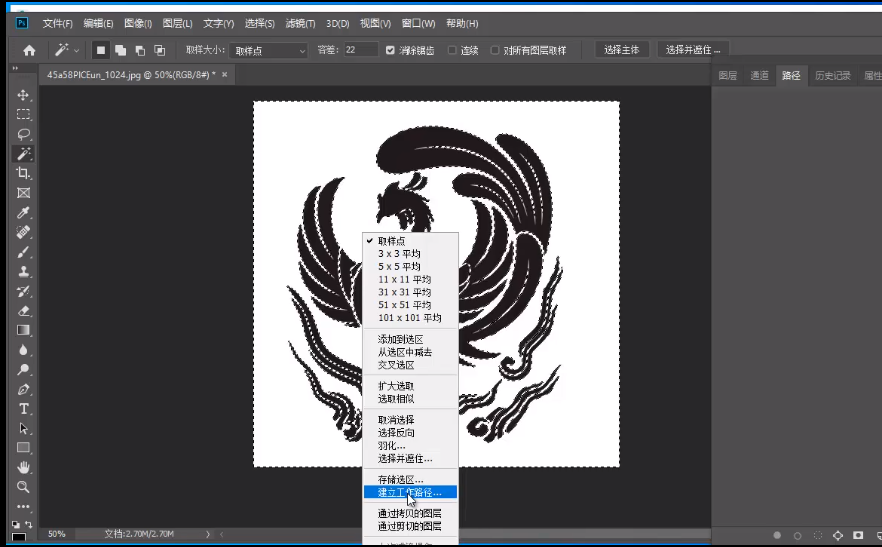The height and width of the screenshot is (547, 882).
Task: Click the 选择主体 button
Action: click(622, 50)
